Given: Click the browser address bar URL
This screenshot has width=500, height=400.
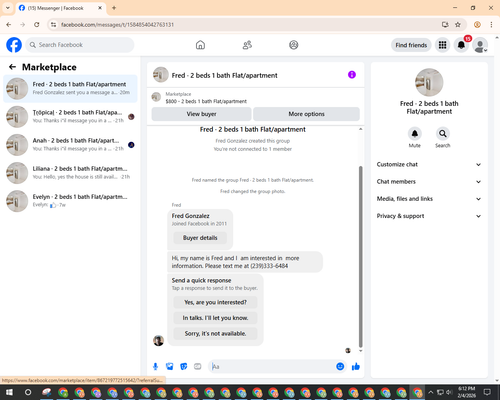Looking at the screenshot, I should click(117, 25).
